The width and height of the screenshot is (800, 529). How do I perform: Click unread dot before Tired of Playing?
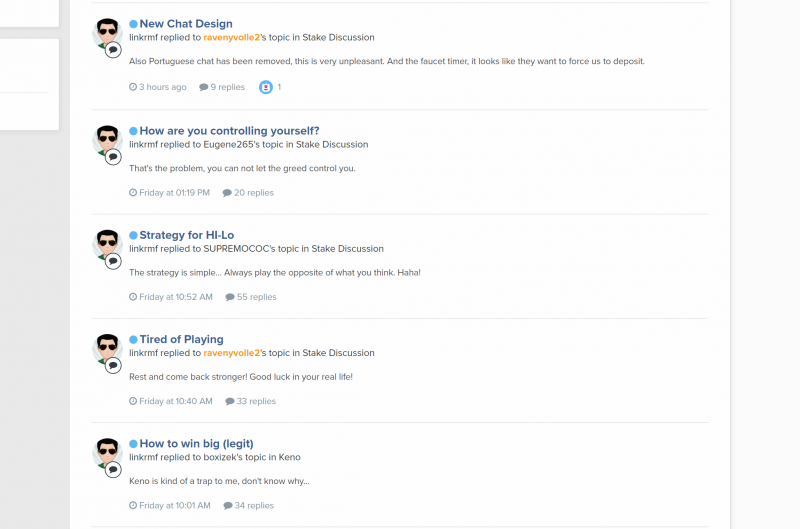click(x=133, y=340)
